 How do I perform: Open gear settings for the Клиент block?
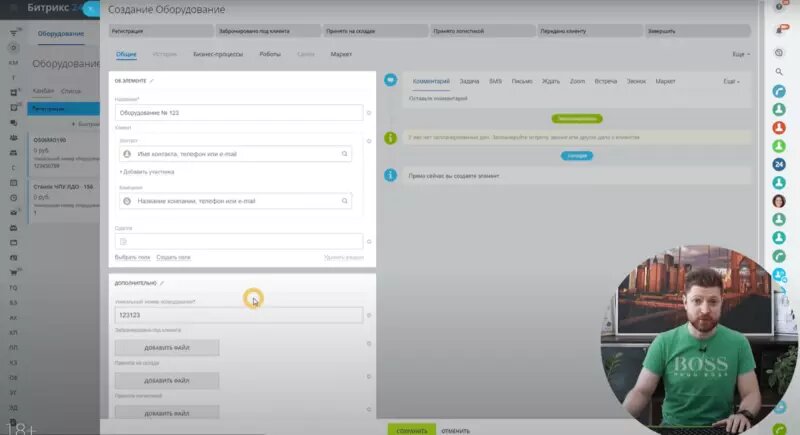pyautogui.click(x=369, y=141)
